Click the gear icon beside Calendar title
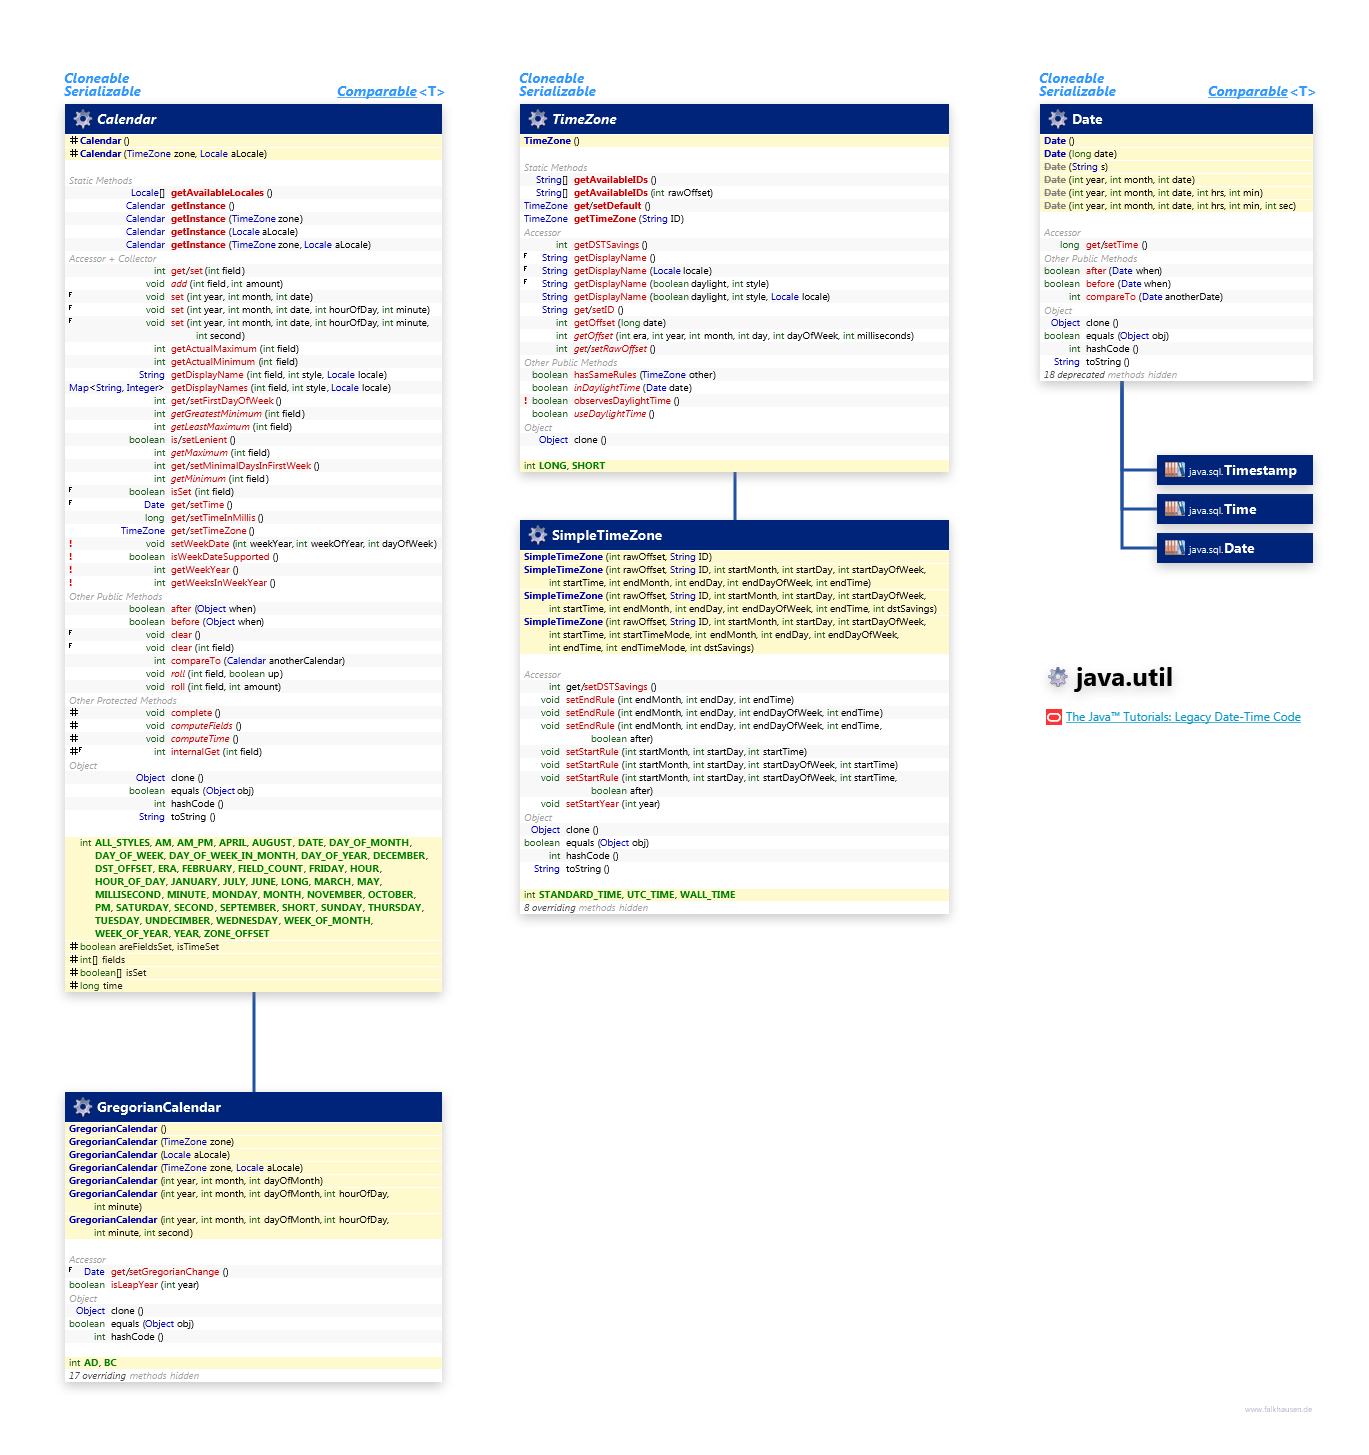1369x1455 pixels. click(82, 119)
